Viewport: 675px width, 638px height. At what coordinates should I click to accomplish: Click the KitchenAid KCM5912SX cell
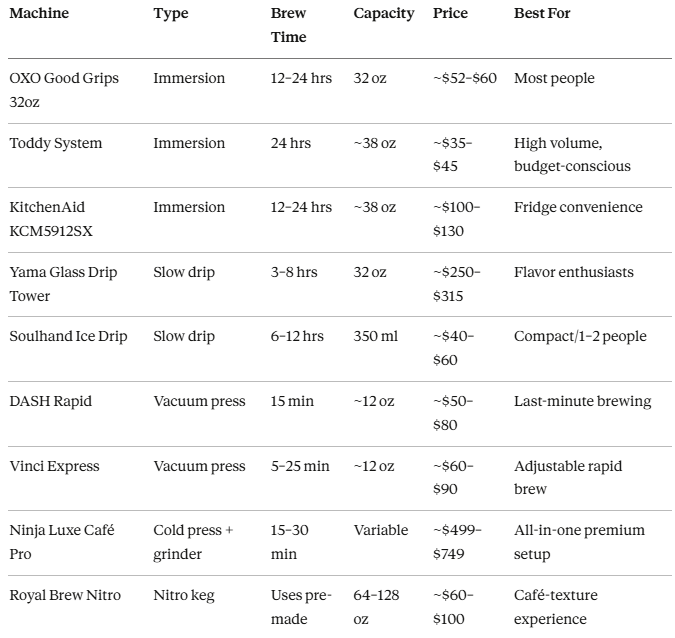[x=61, y=219]
